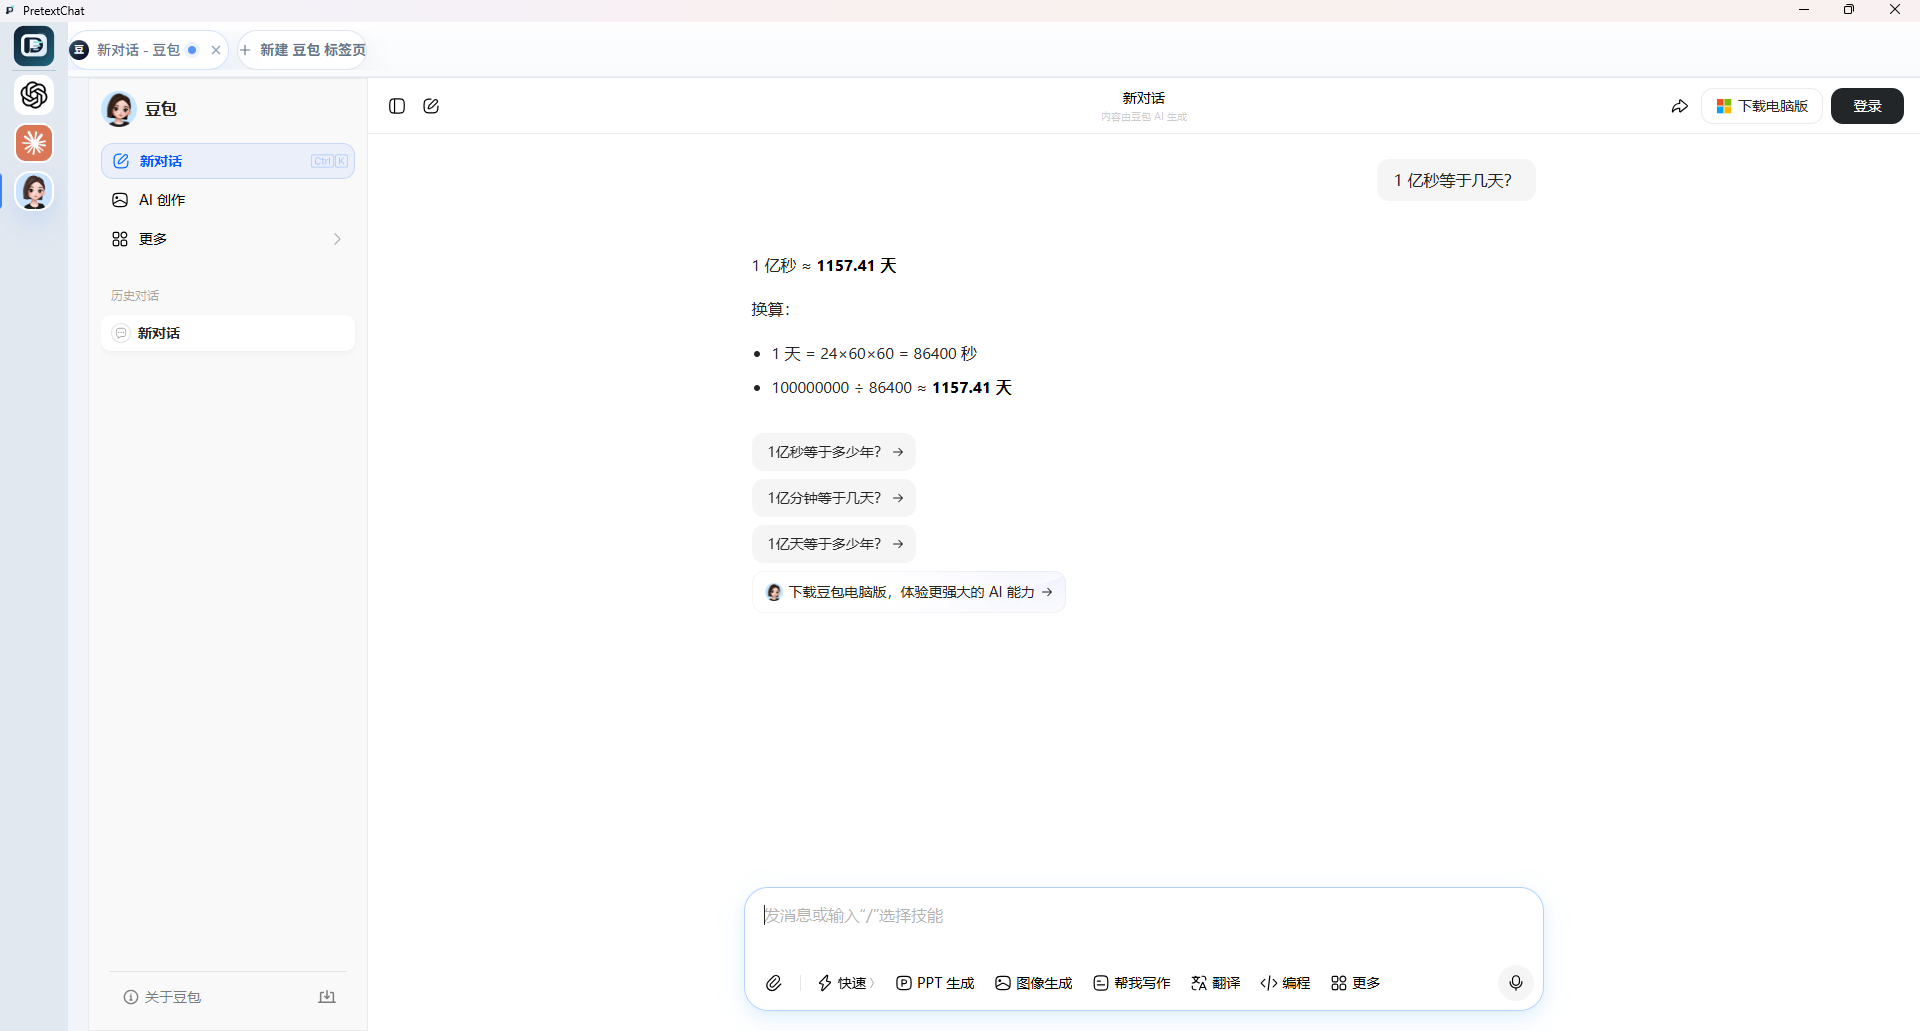Viewport: 1920px width, 1031px height.
Task: Open 图像生成 image generation tool
Action: coord(1033,983)
